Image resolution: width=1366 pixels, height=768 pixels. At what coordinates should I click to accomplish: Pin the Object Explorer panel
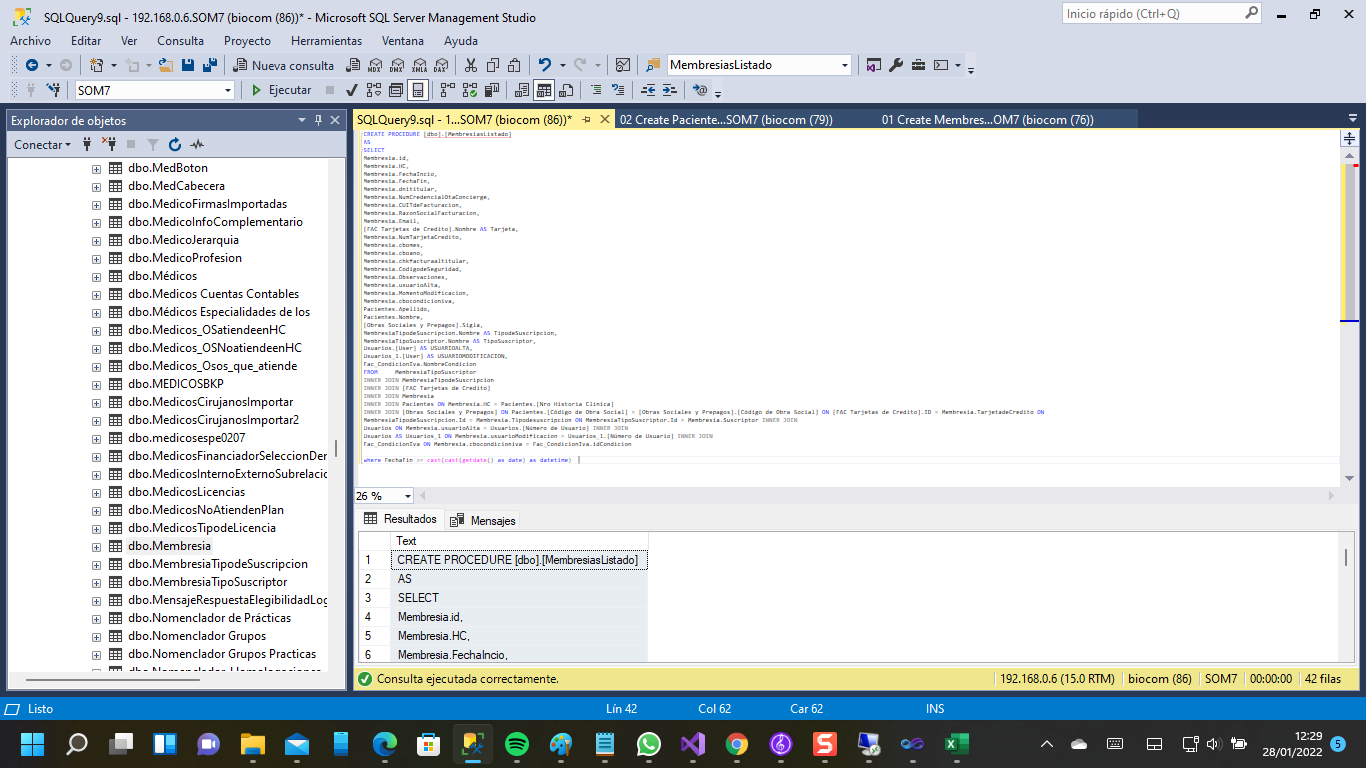[x=319, y=120]
